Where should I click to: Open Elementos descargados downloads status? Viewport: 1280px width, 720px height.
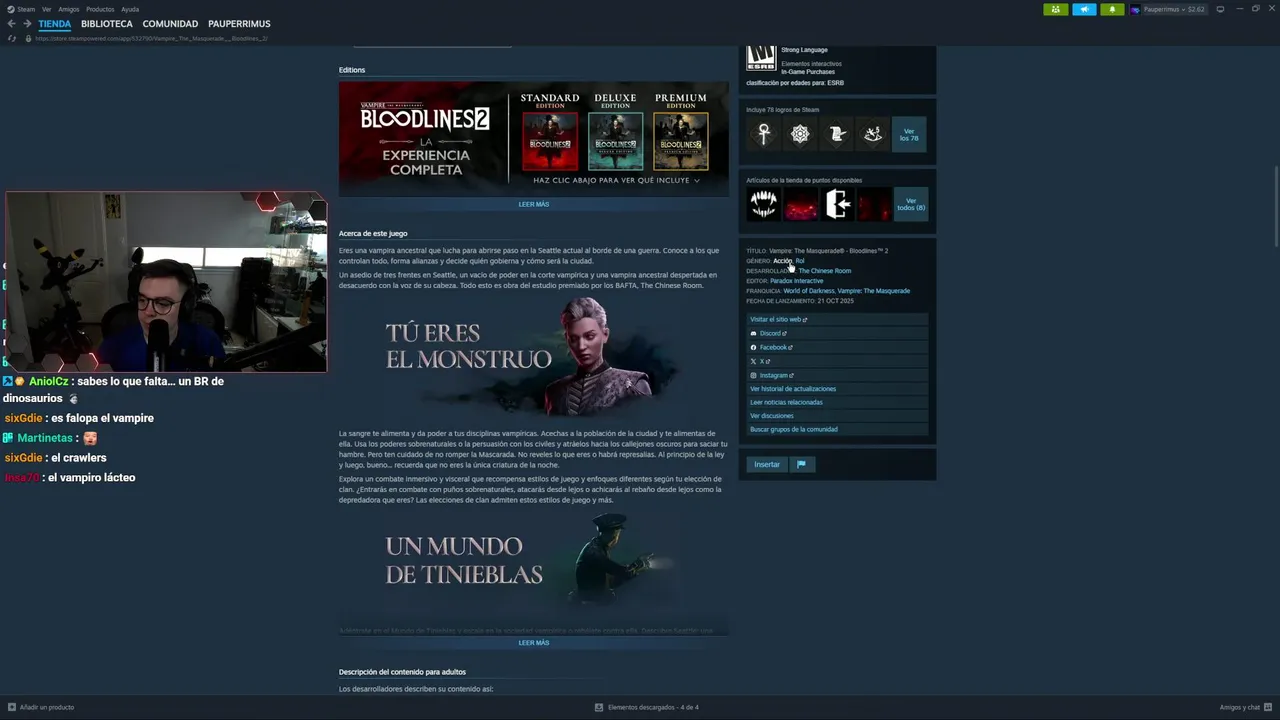647,707
